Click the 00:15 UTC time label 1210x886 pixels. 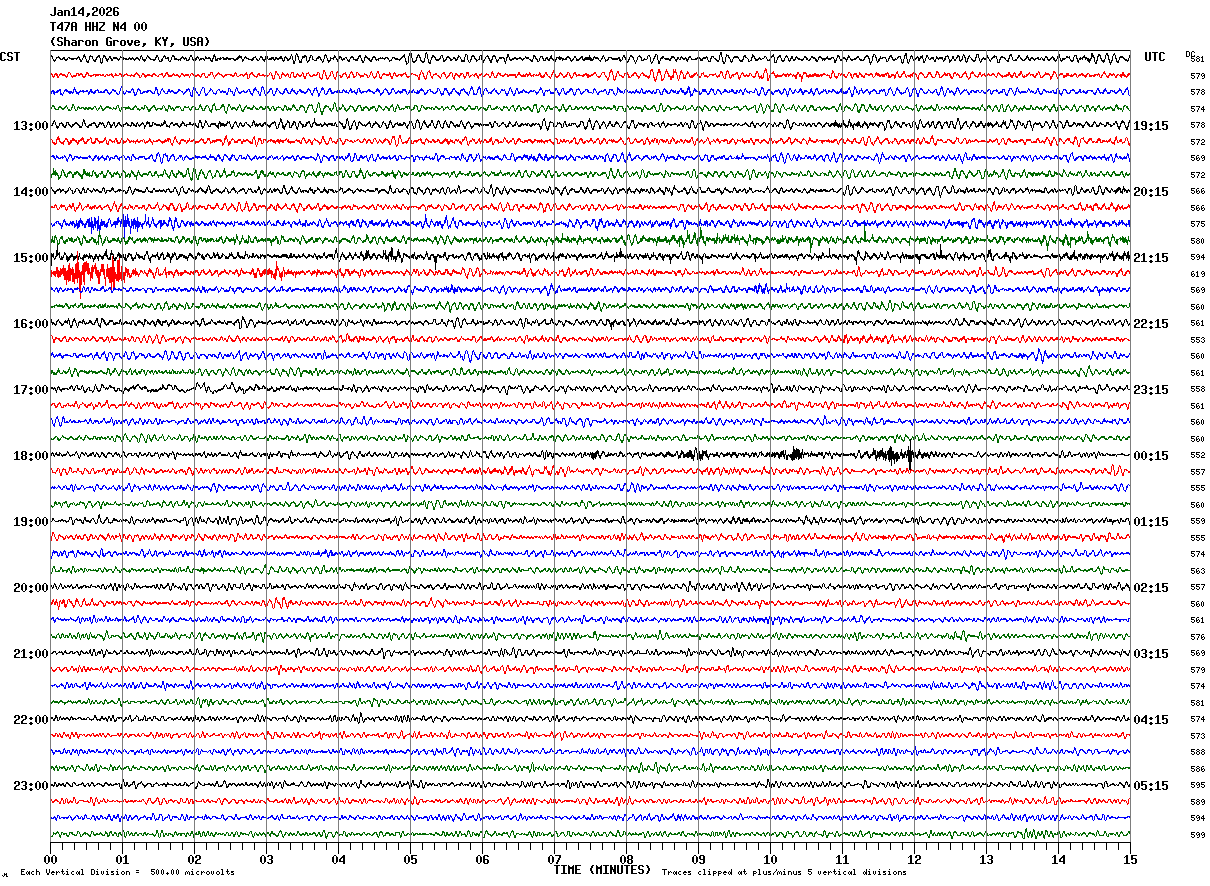click(1151, 456)
